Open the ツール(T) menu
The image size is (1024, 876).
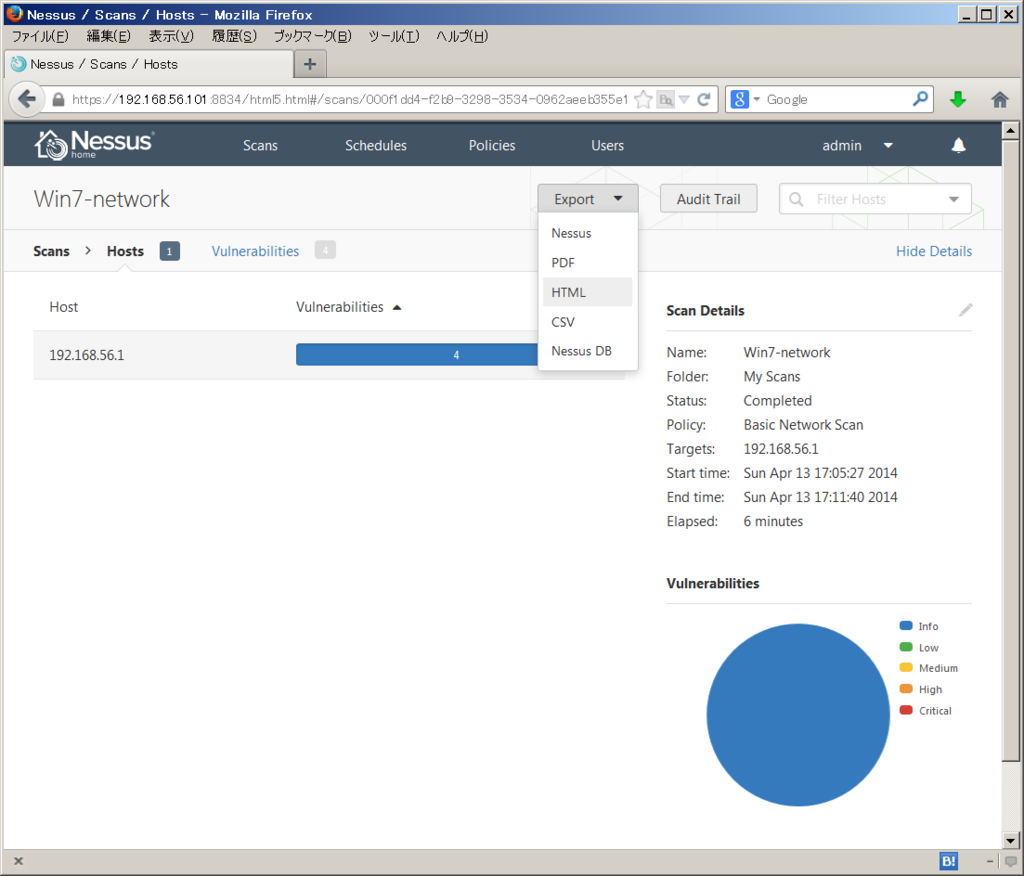point(394,36)
